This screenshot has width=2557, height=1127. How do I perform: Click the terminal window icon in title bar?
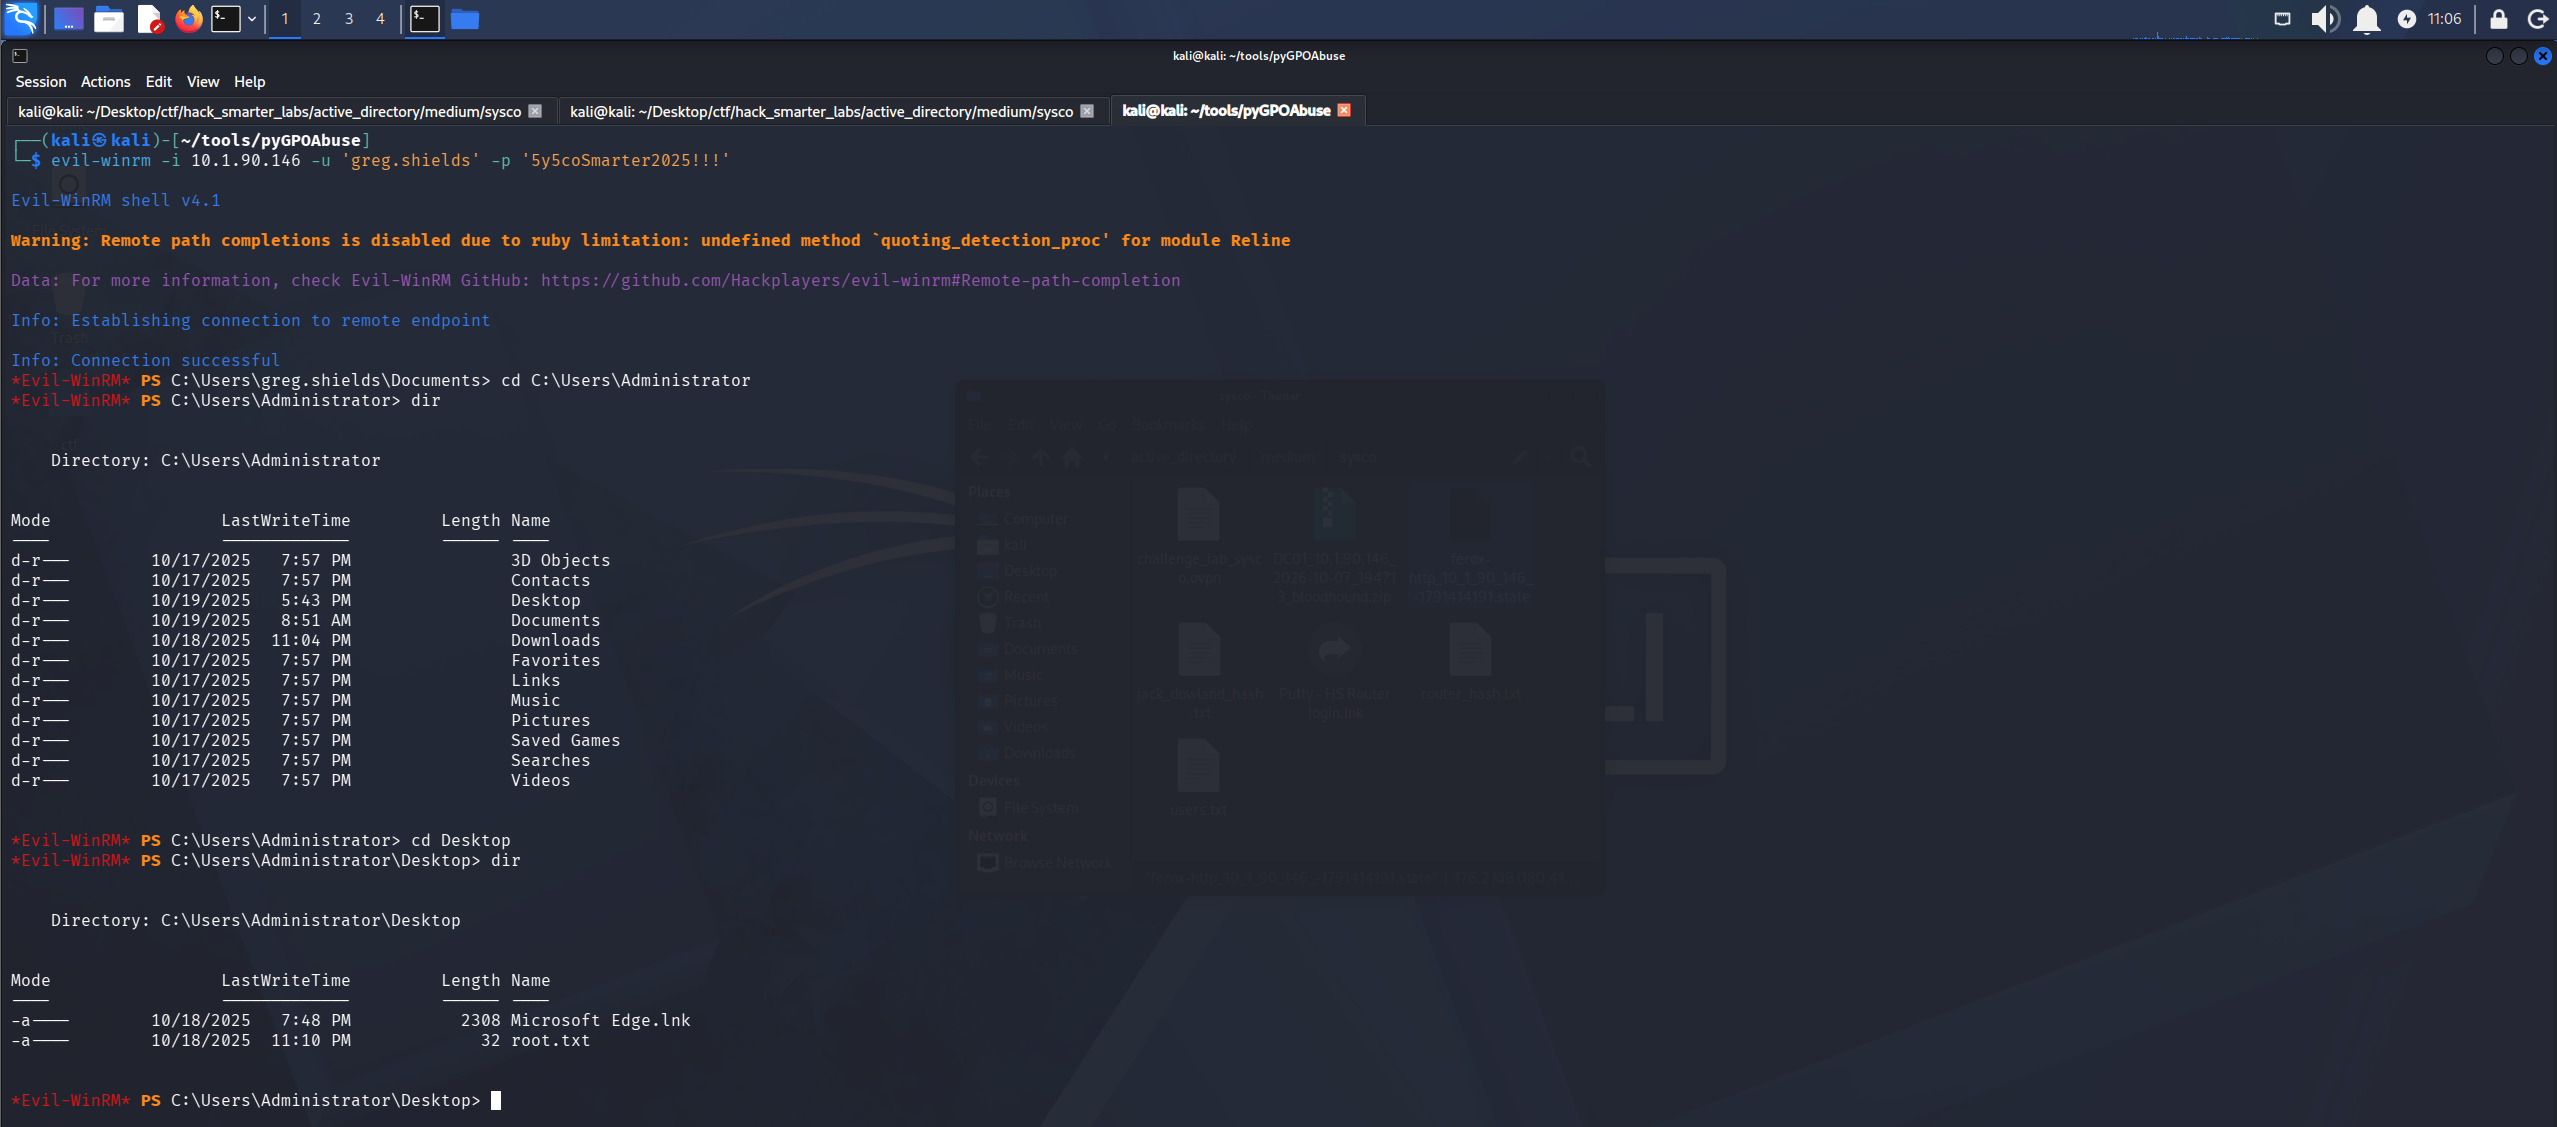(x=20, y=56)
